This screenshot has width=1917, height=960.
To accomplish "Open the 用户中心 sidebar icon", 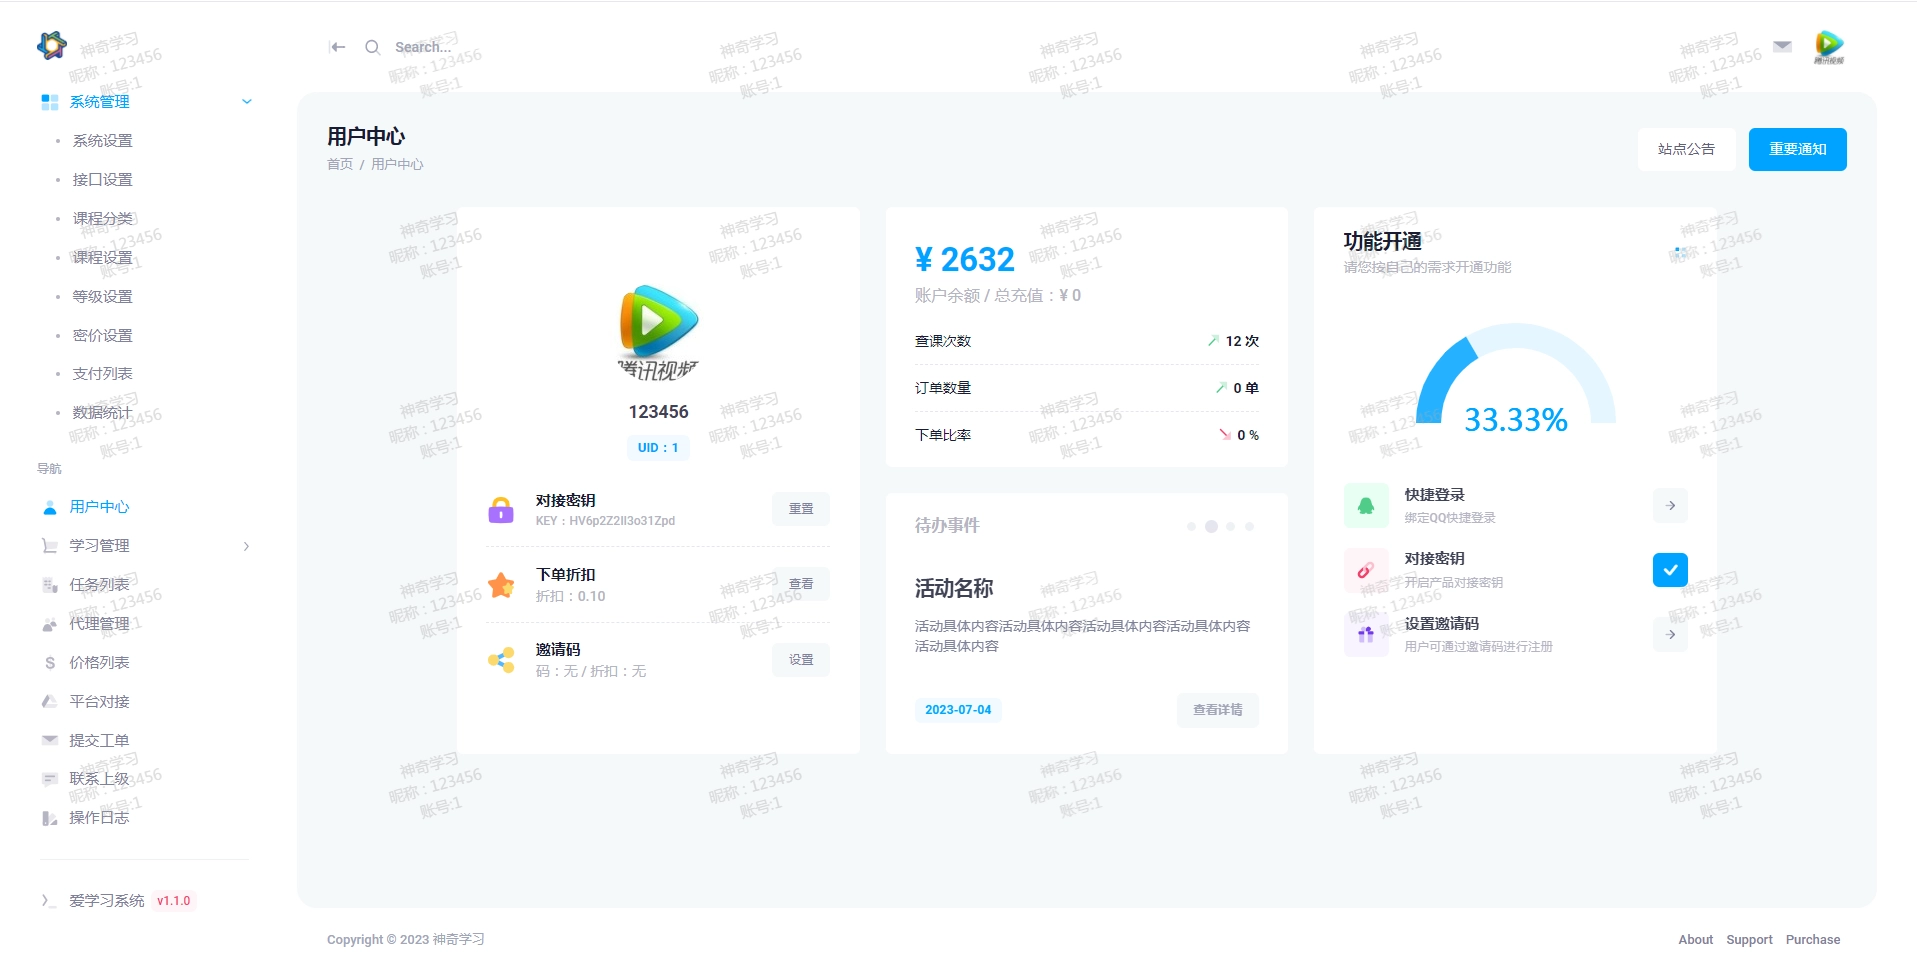I will click(49, 507).
